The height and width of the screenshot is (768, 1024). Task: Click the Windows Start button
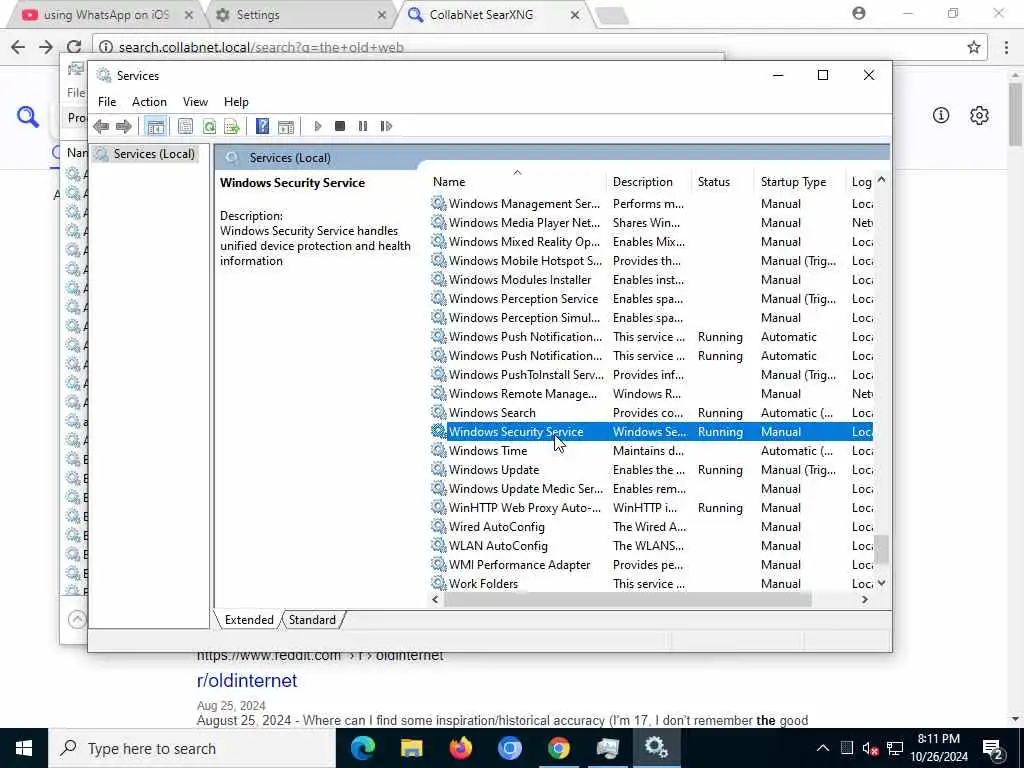tap(24, 748)
